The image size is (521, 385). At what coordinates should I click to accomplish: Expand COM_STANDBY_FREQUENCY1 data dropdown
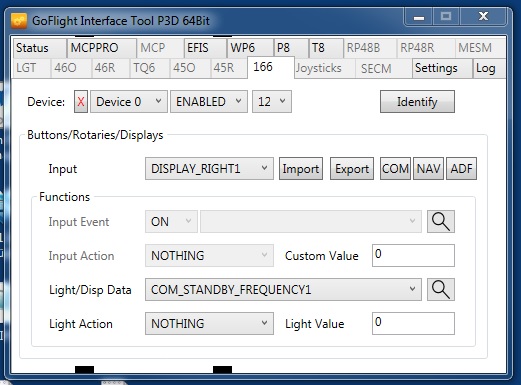[x=283, y=290]
